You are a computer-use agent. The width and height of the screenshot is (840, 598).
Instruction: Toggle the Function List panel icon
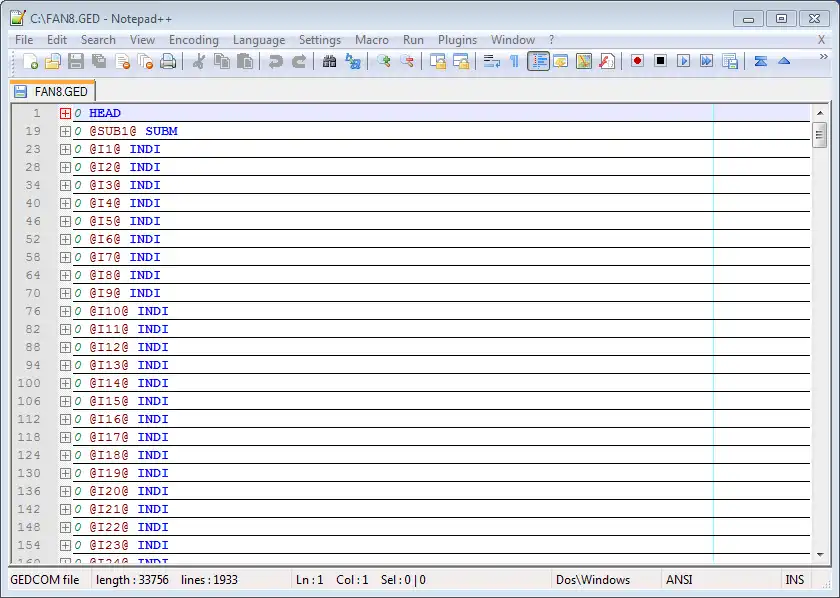606,62
